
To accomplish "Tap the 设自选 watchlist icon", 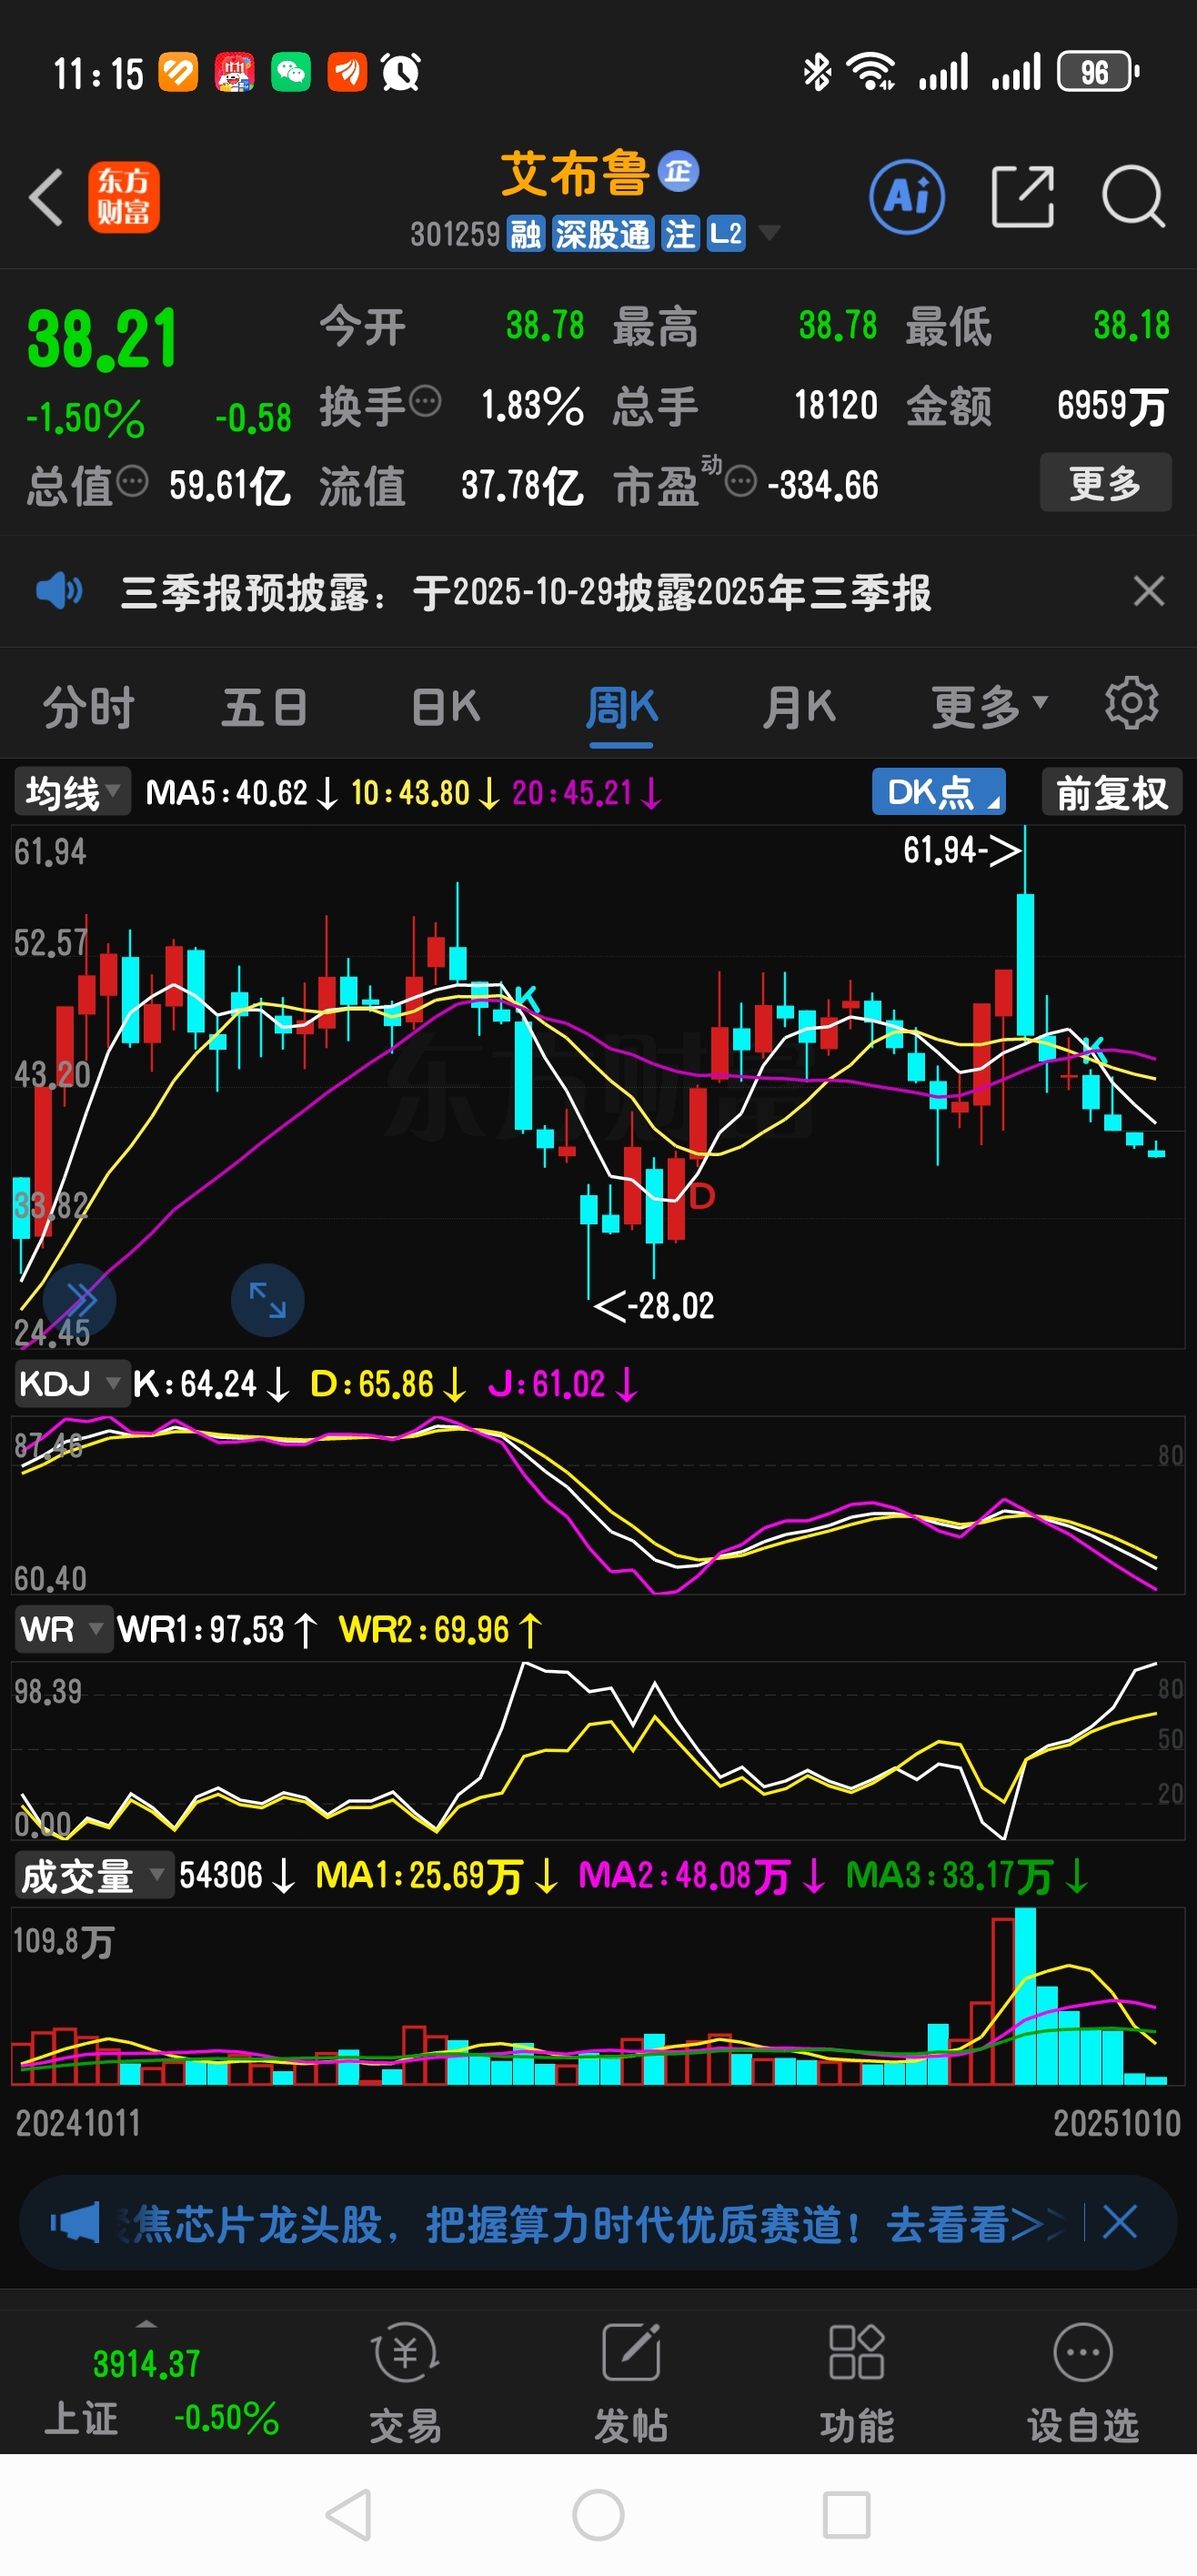I will pyautogui.click(x=1083, y=2352).
